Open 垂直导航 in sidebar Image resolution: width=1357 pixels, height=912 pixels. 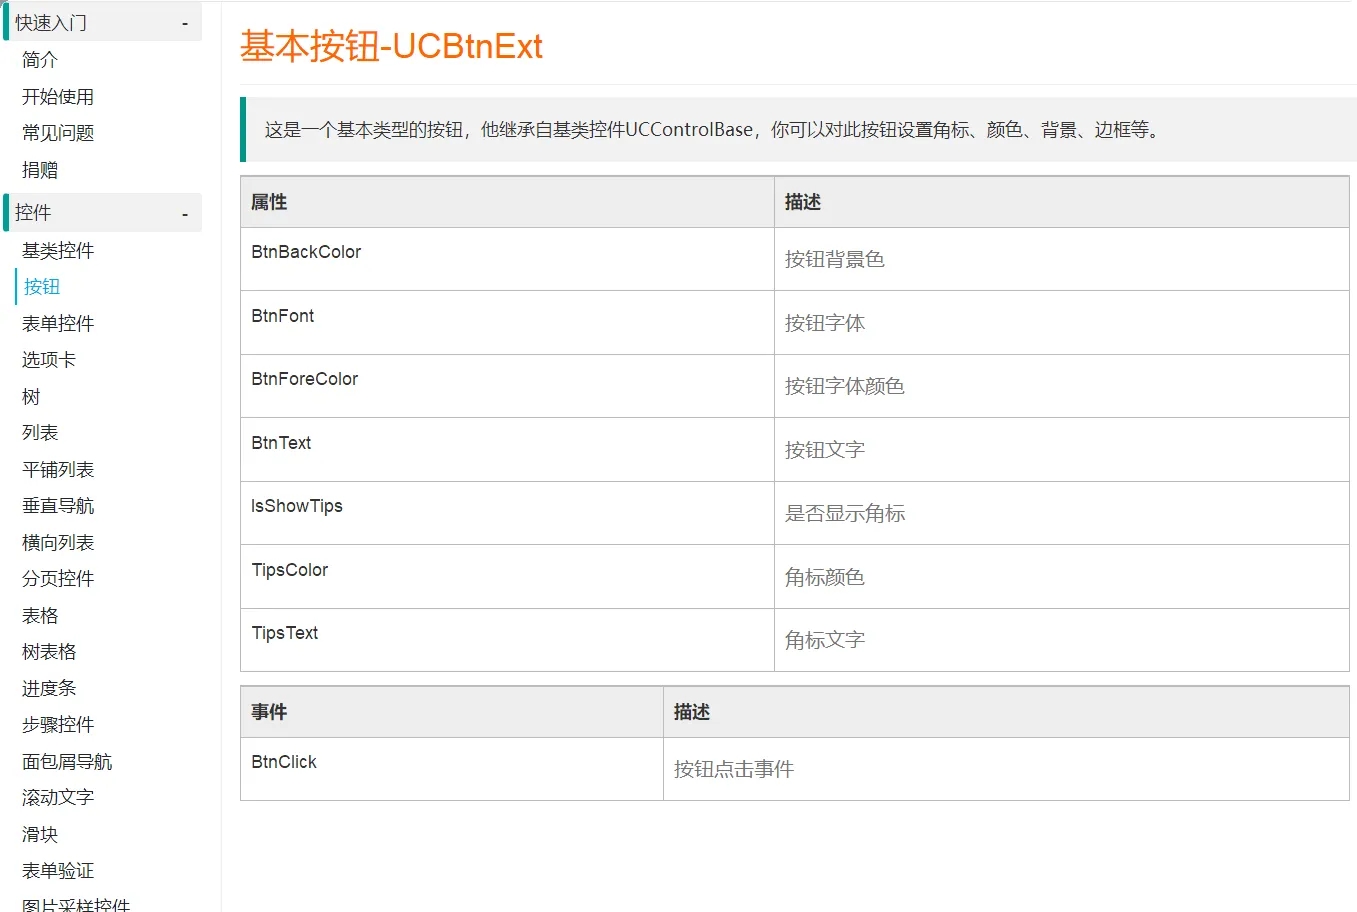[58, 506]
